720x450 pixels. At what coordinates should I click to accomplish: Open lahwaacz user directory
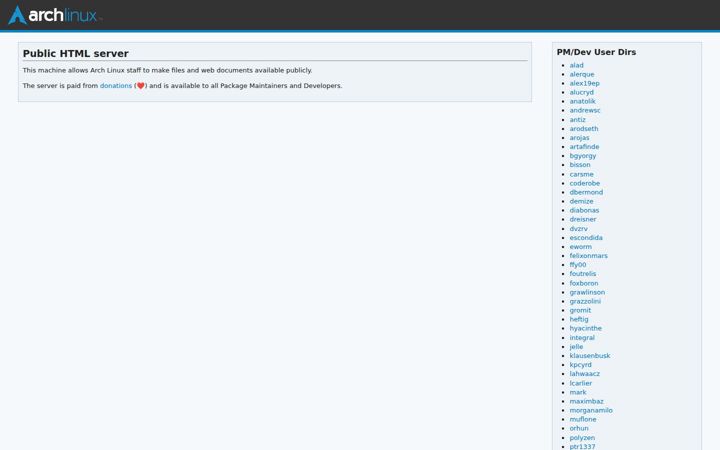pos(585,374)
